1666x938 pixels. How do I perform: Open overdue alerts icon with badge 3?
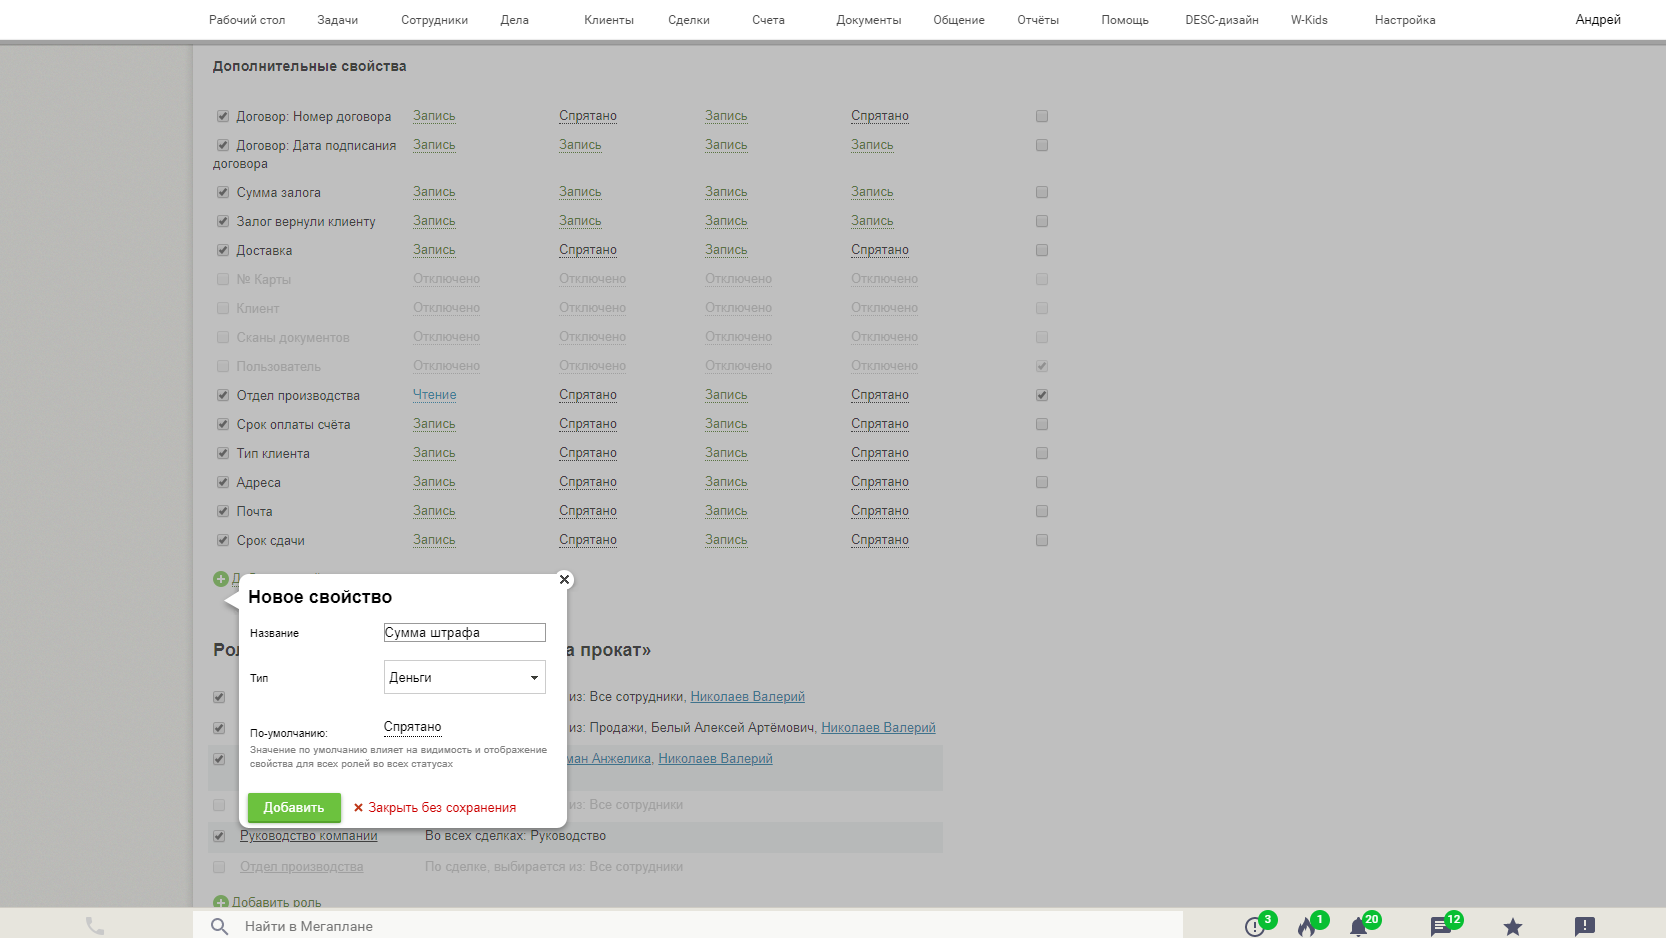point(1255,926)
